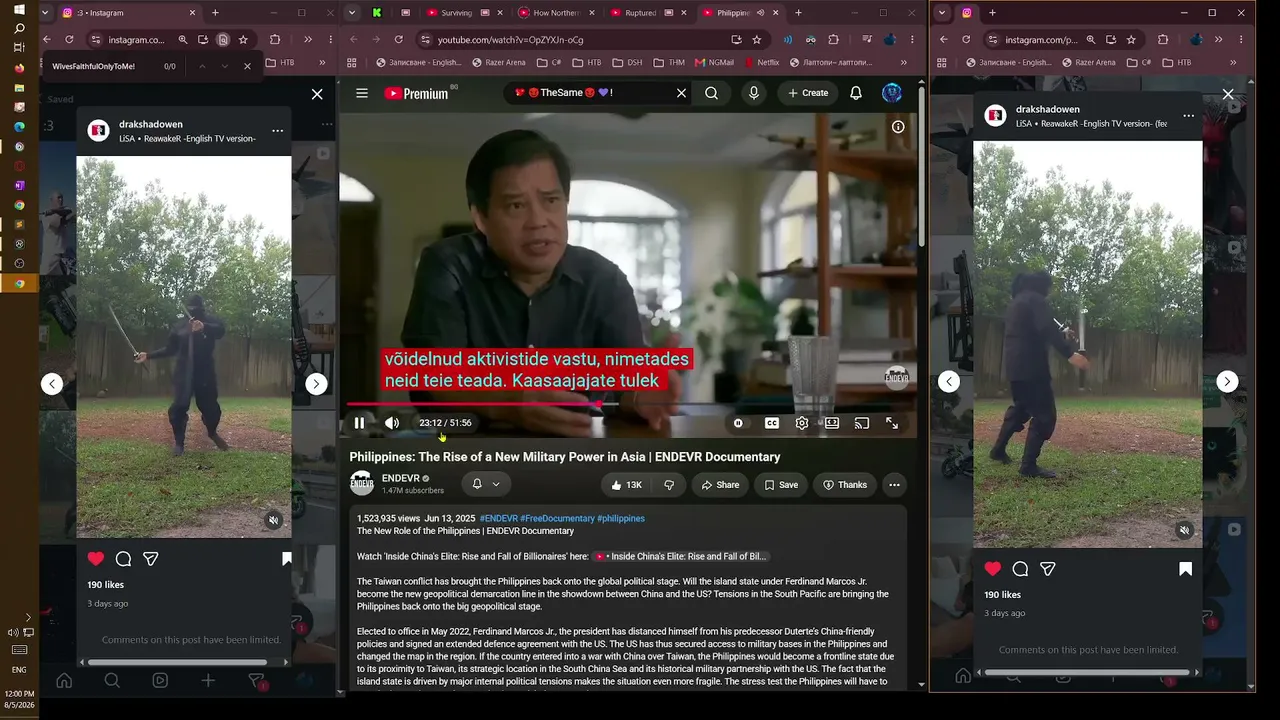Open the YouTube Create button

point(808,93)
